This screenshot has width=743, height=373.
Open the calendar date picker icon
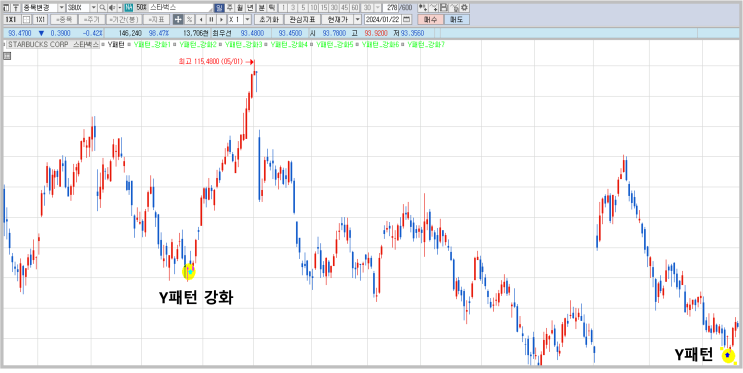[x=407, y=19]
